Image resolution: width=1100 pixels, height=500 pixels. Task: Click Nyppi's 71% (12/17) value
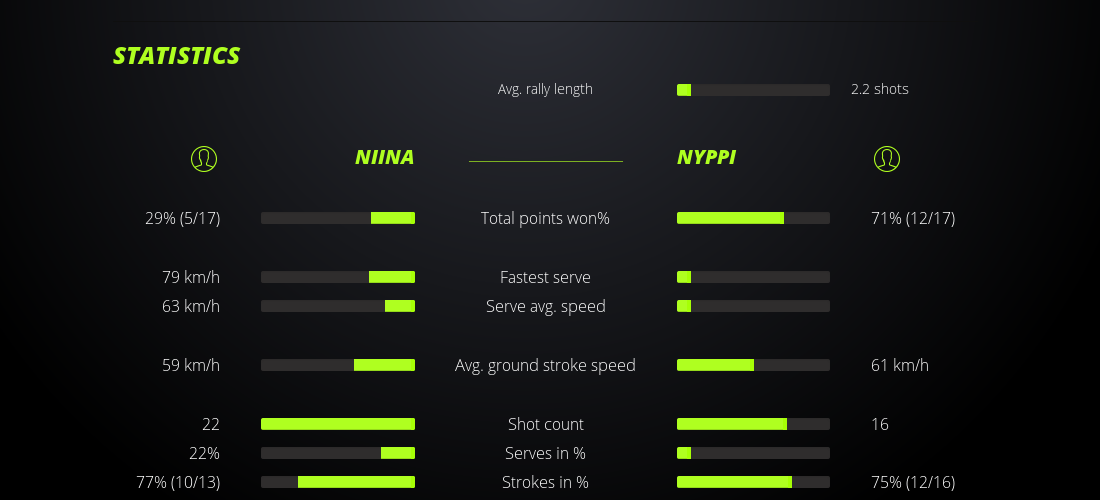[x=913, y=218]
